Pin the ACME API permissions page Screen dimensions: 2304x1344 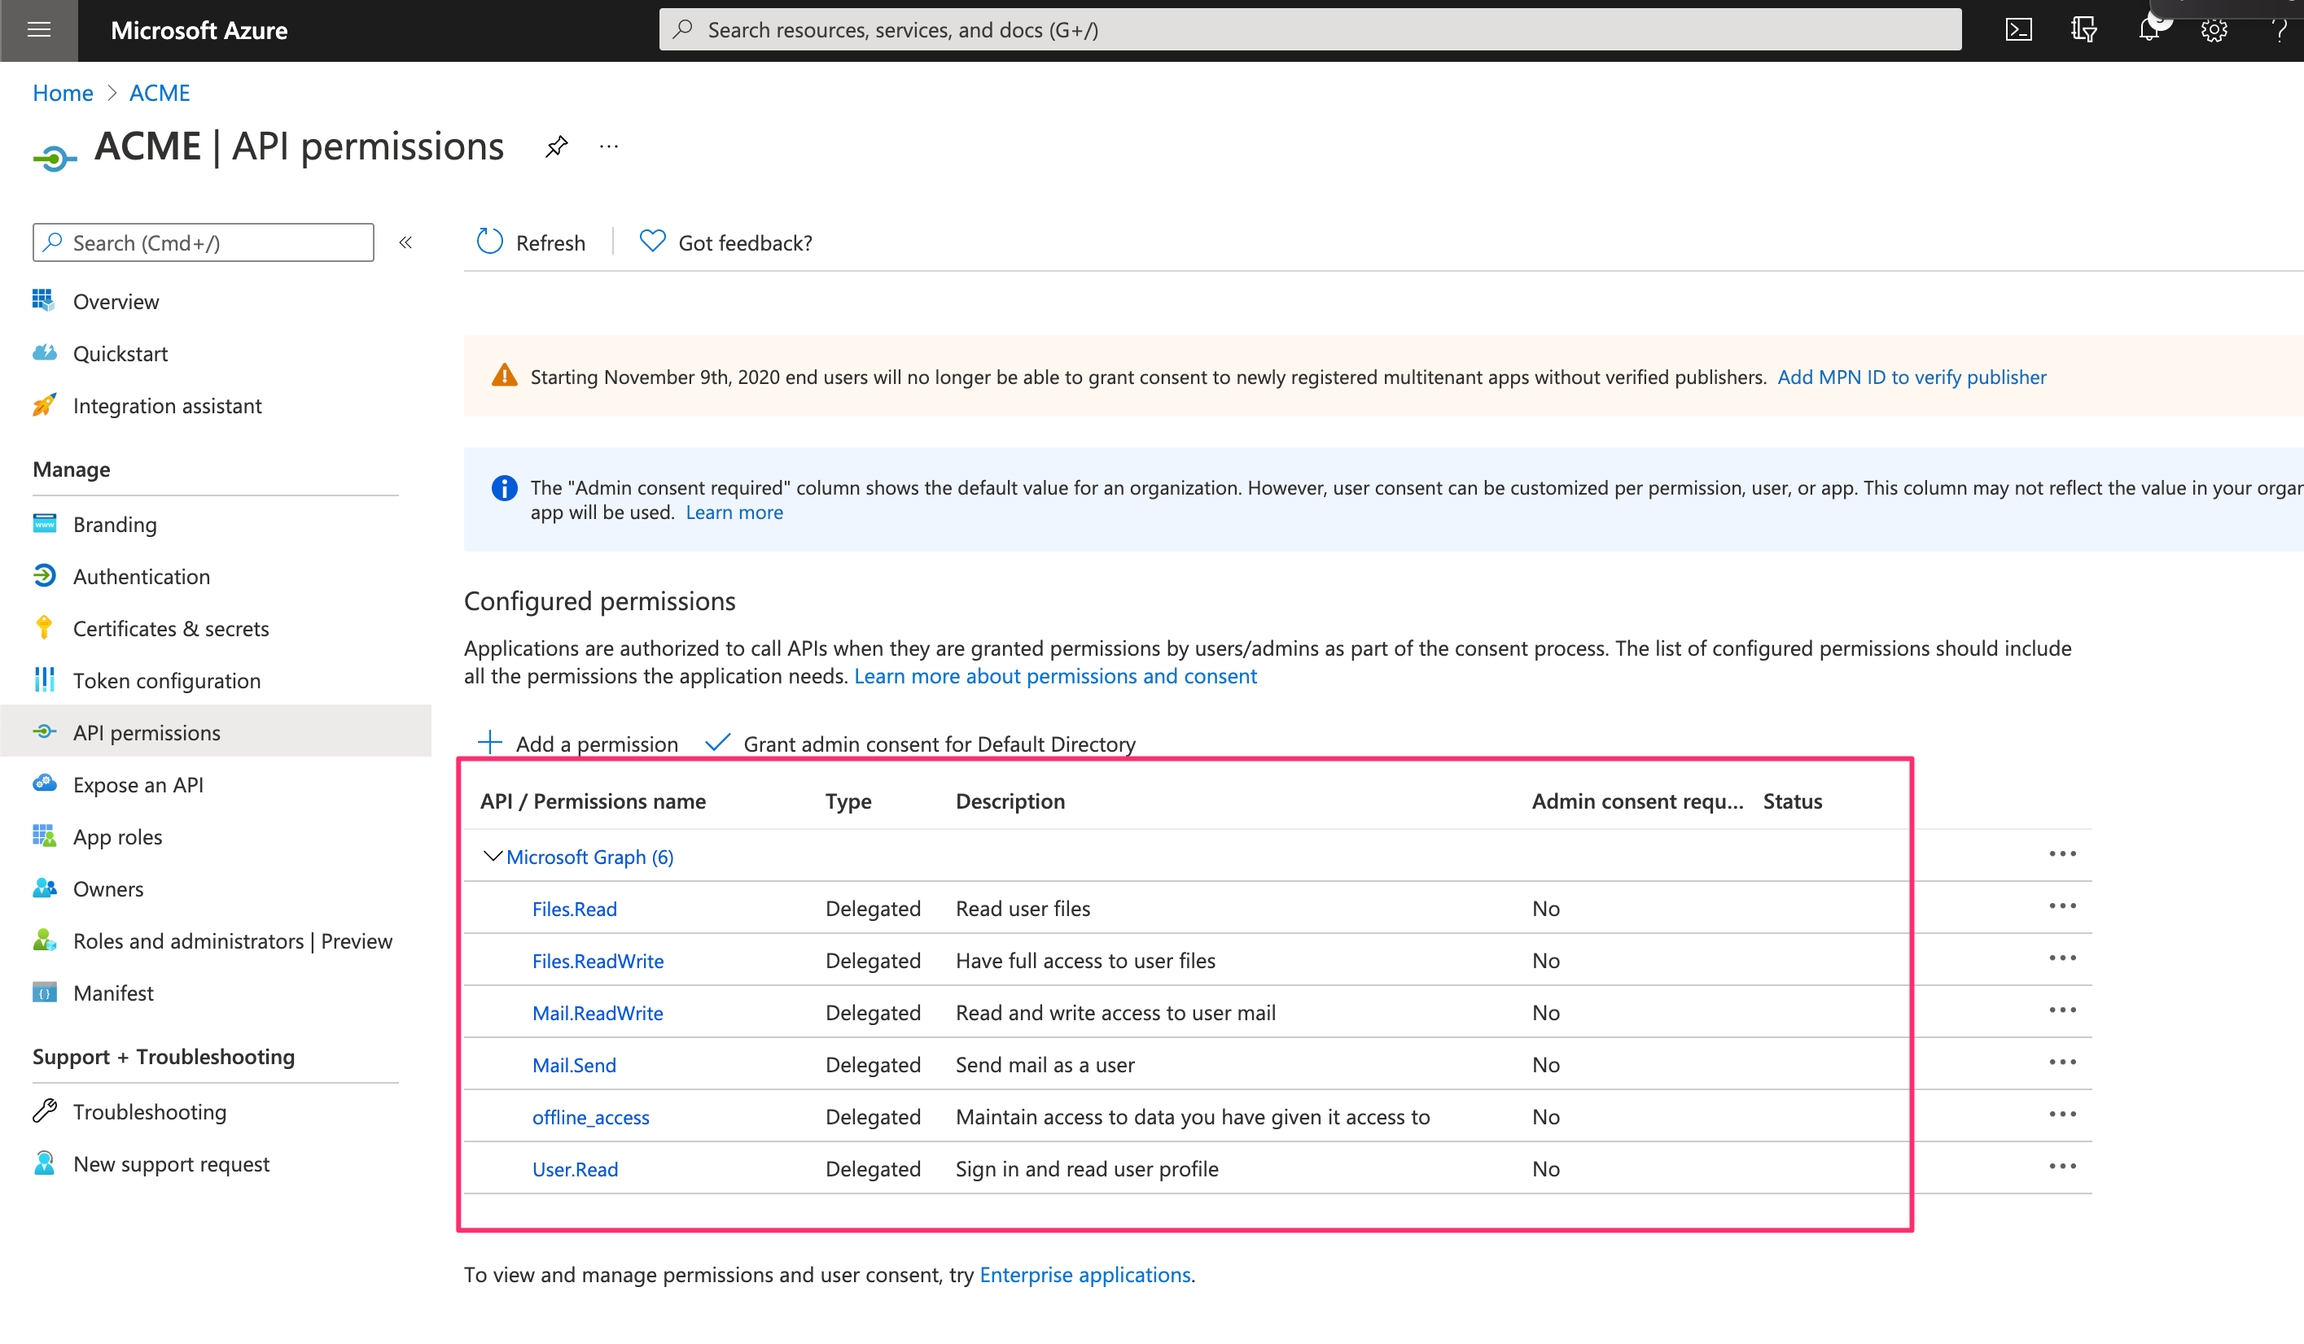[556, 147]
